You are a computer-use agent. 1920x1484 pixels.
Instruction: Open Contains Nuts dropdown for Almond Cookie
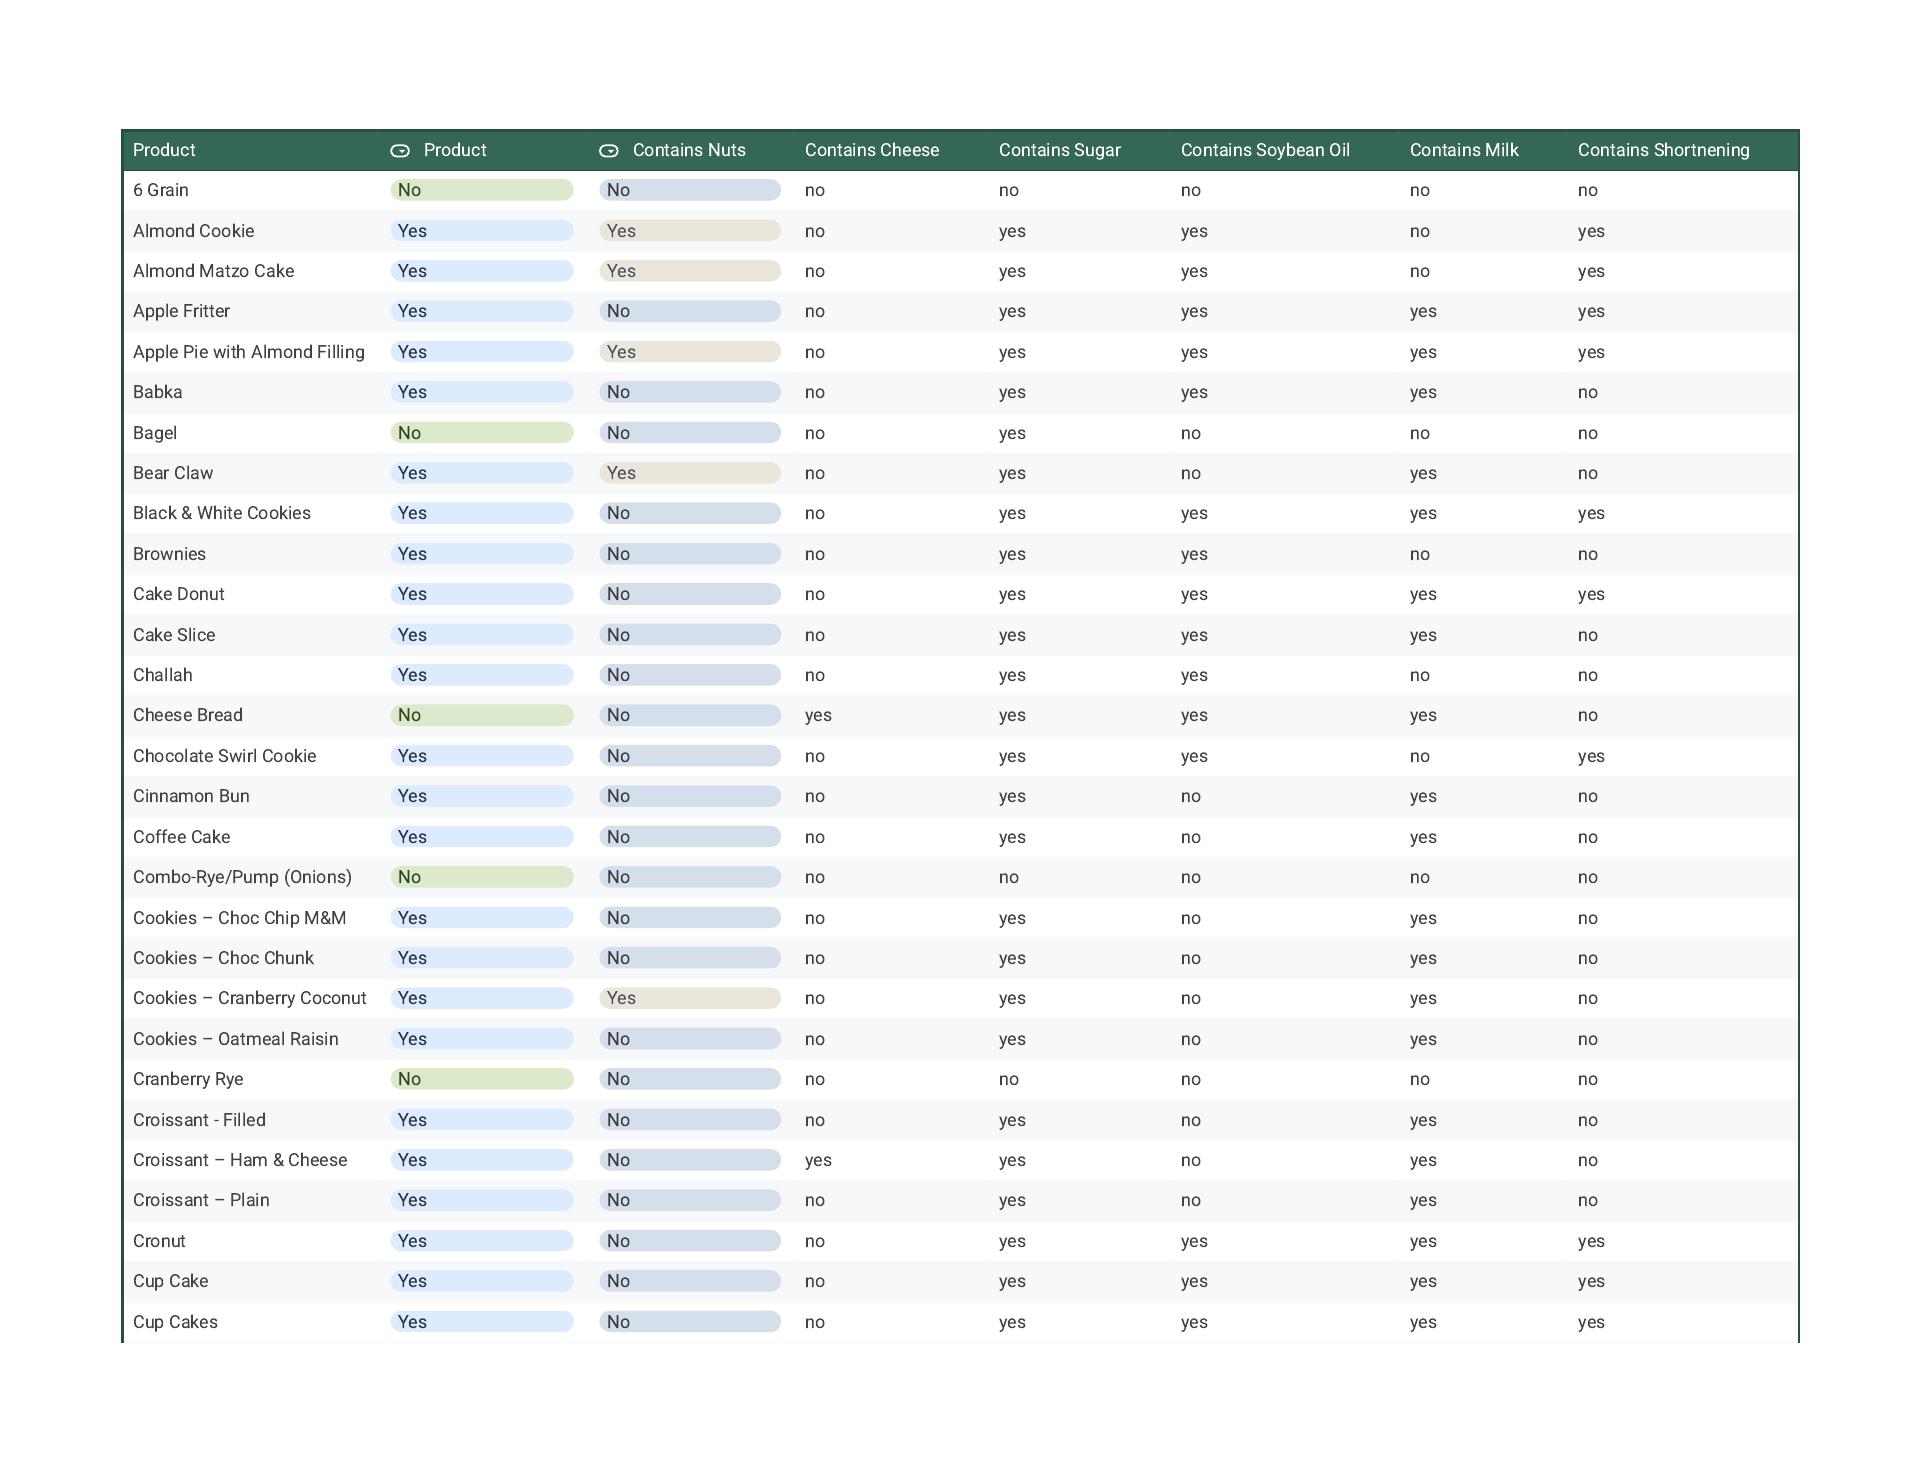pyautogui.click(x=689, y=231)
